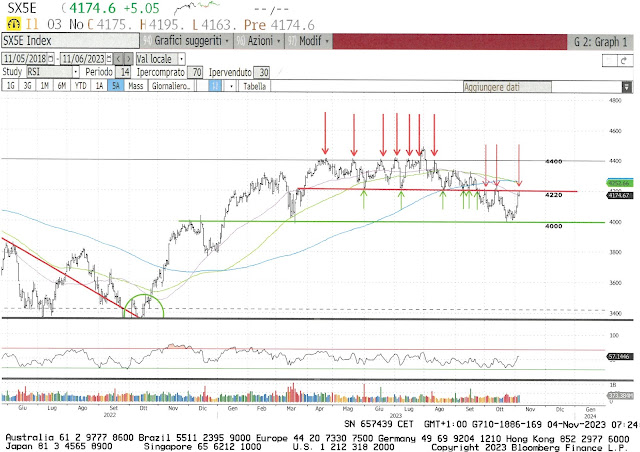
Task: Click the black 4174.67 last price tag
Action: (620, 196)
